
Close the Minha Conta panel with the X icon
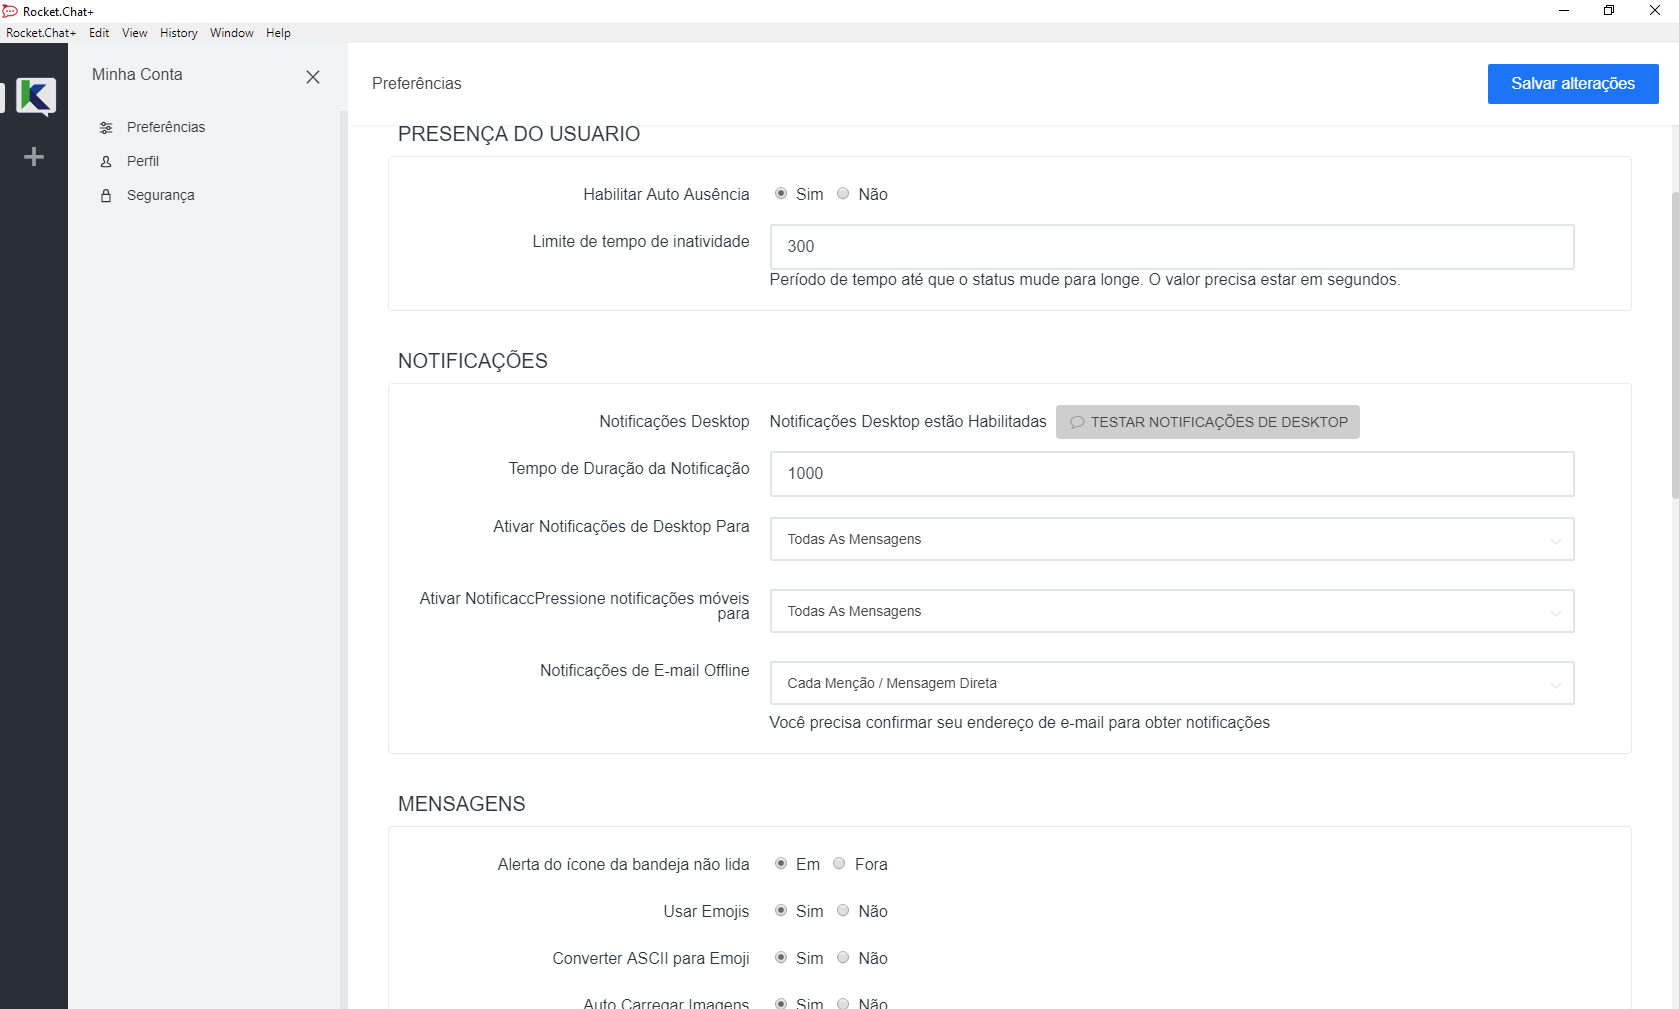(313, 77)
